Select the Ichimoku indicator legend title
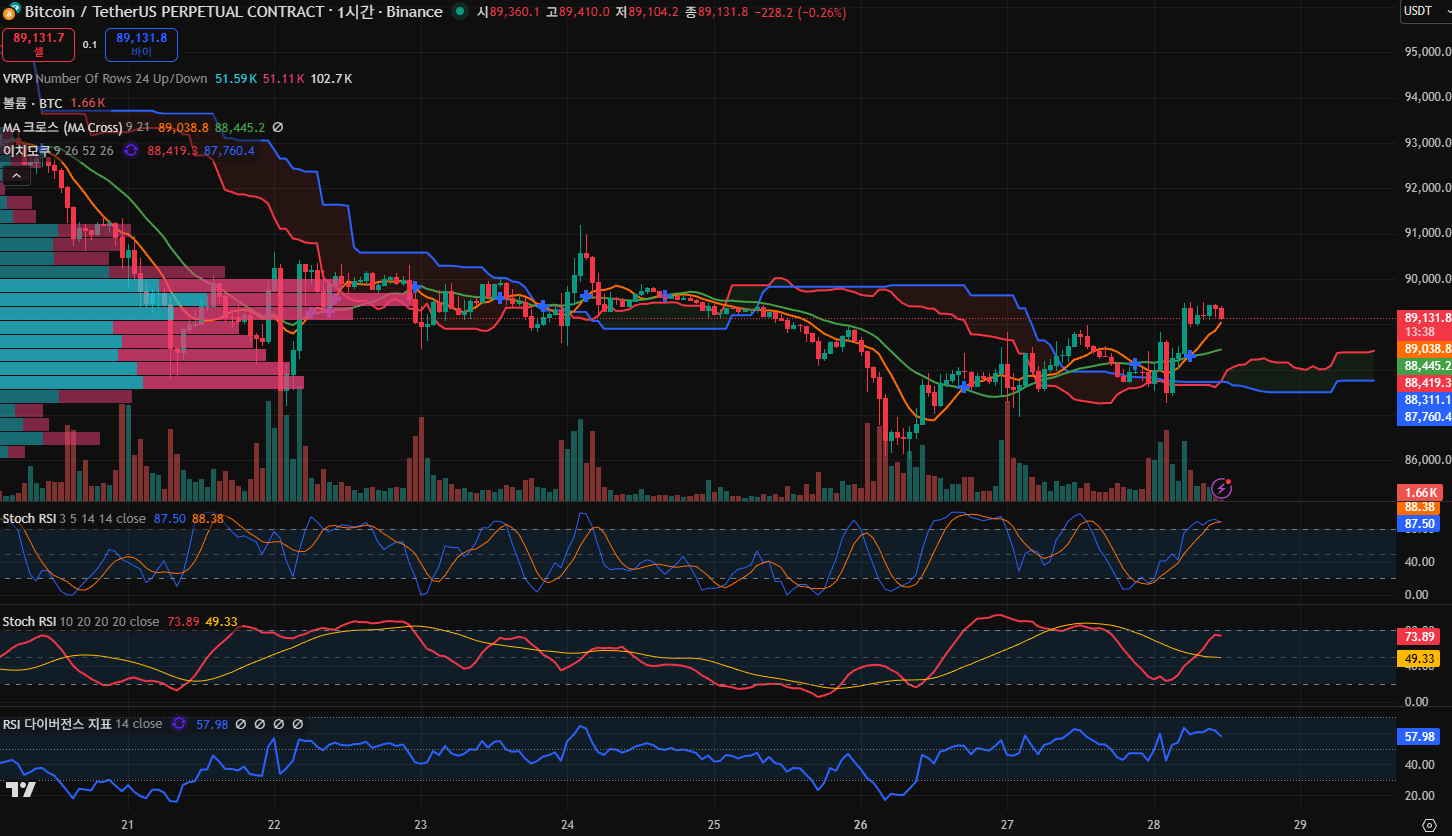The image size is (1452, 836). coord(26,151)
